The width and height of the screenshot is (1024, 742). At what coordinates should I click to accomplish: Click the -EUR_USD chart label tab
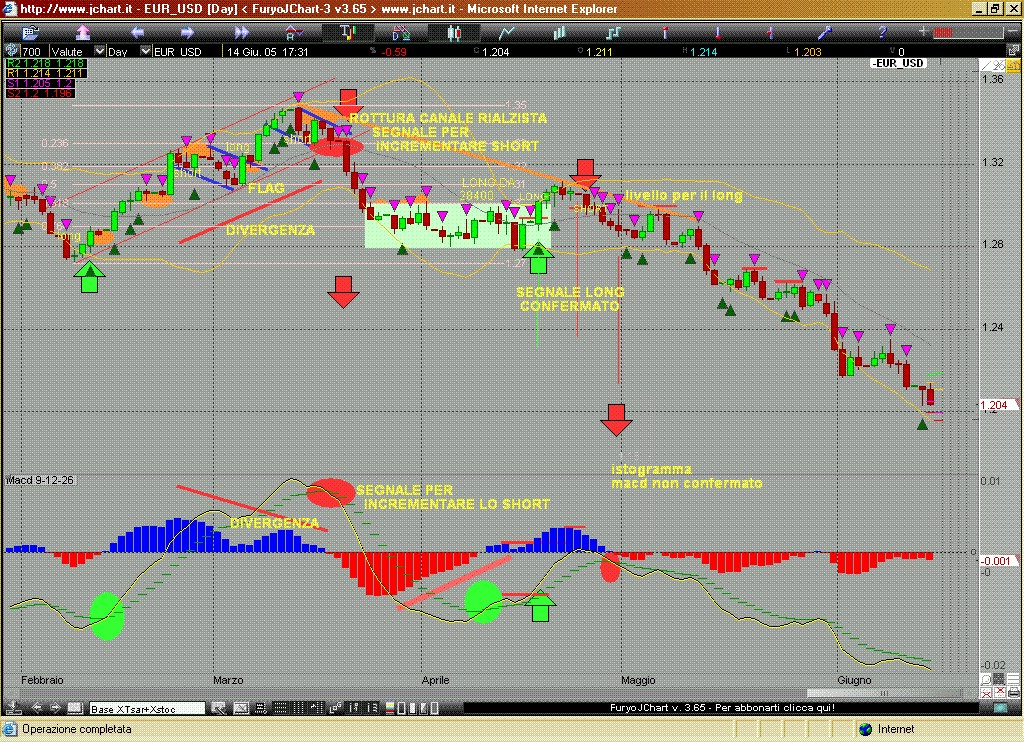pyautogui.click(x=897, y=63)
